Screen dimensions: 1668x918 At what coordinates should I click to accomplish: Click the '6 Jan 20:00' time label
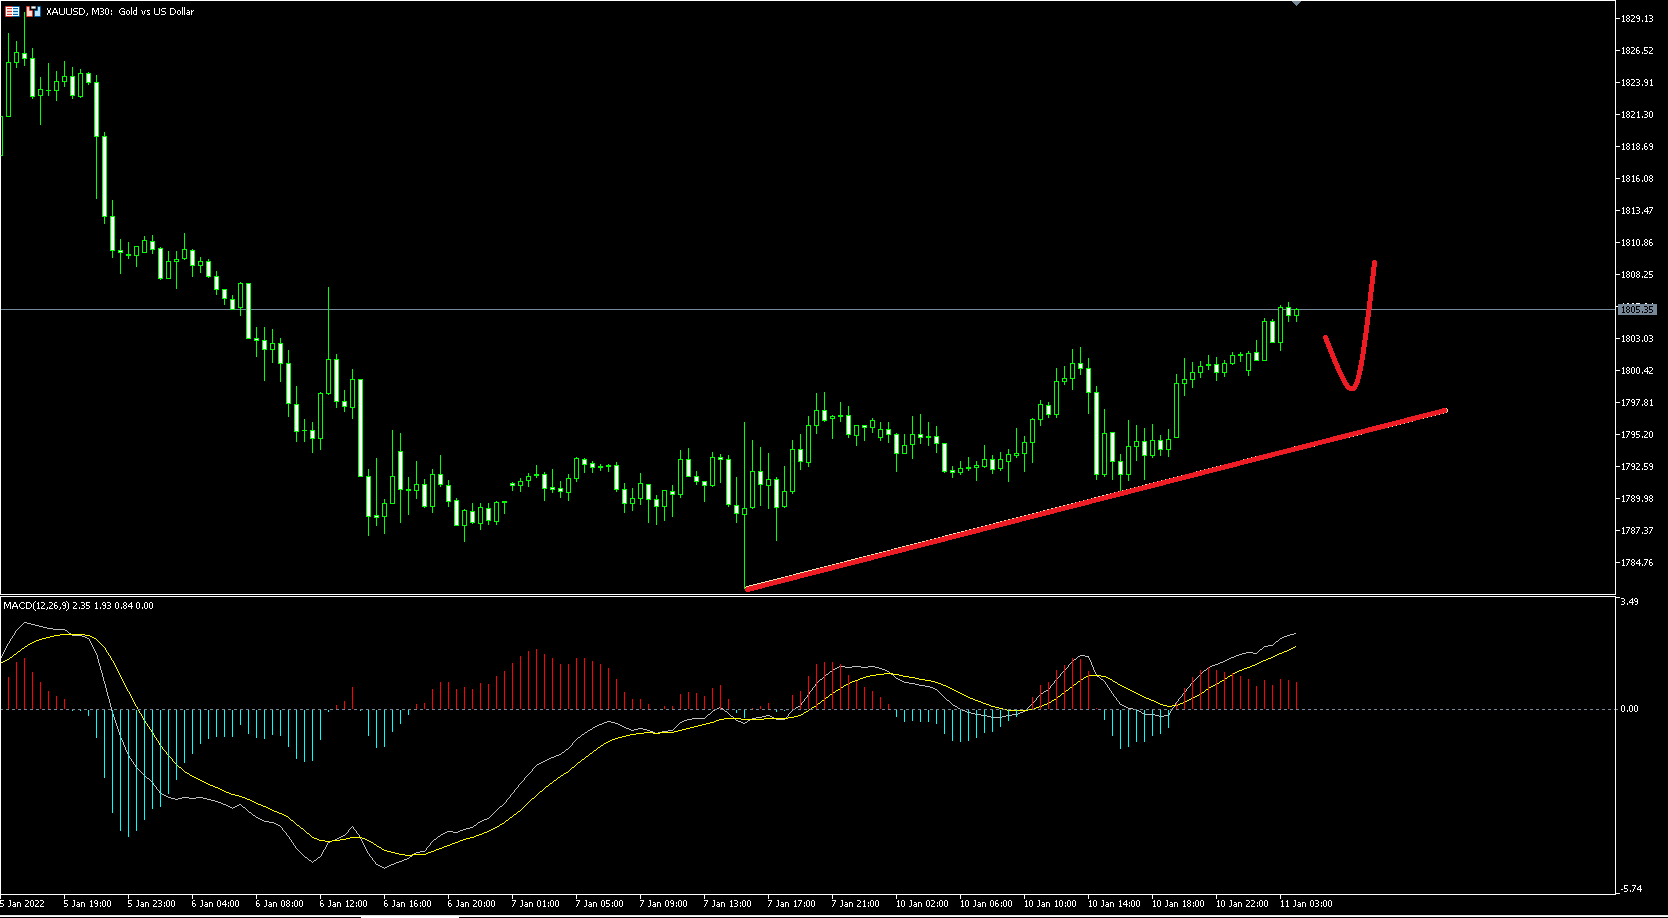click(x=472, y=904)
